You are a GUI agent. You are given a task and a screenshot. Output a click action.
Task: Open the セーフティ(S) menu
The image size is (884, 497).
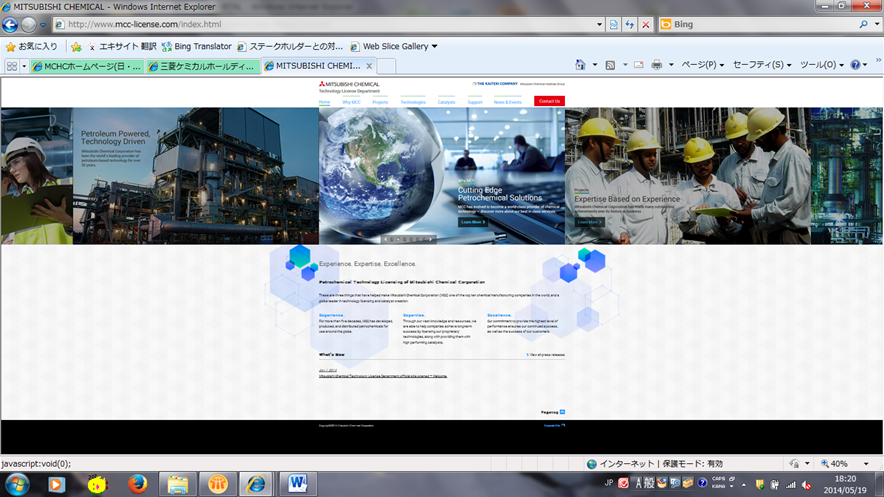762,65
